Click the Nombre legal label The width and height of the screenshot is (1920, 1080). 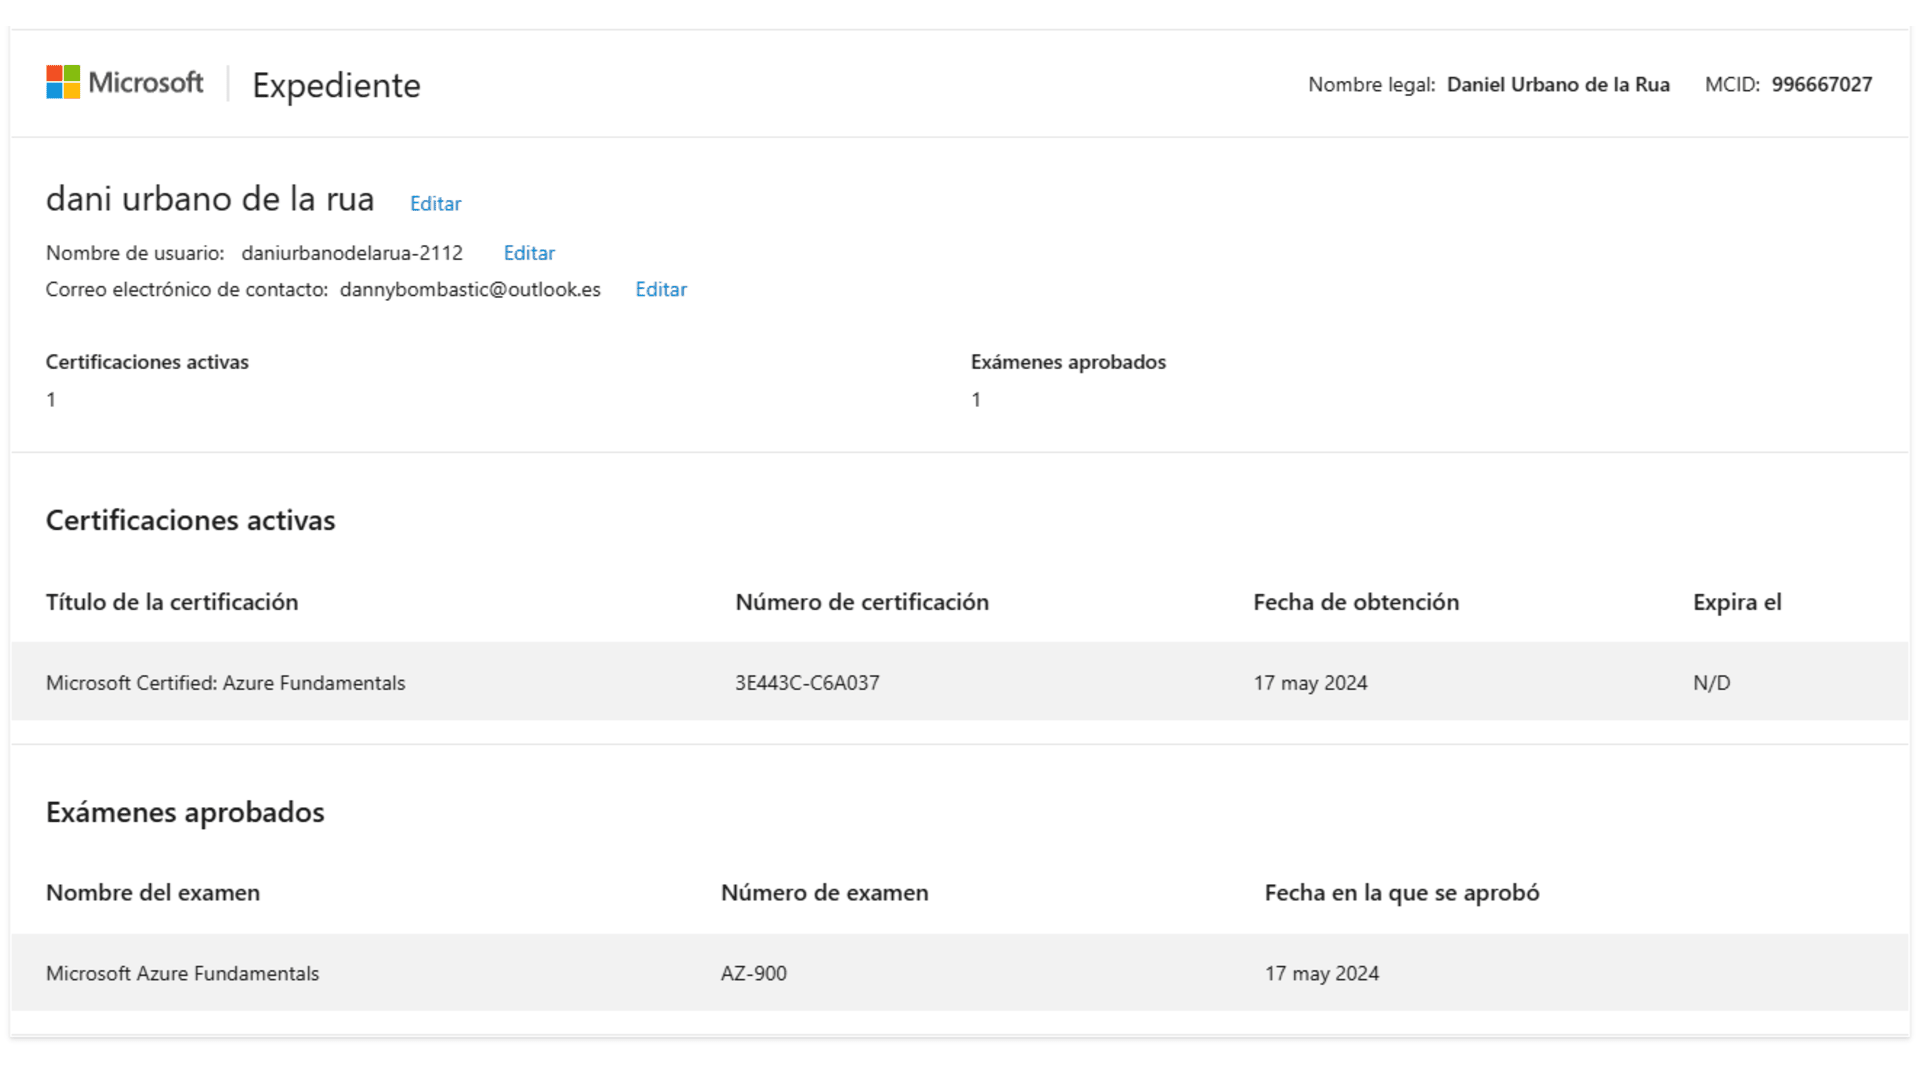tap(1371, 84)
